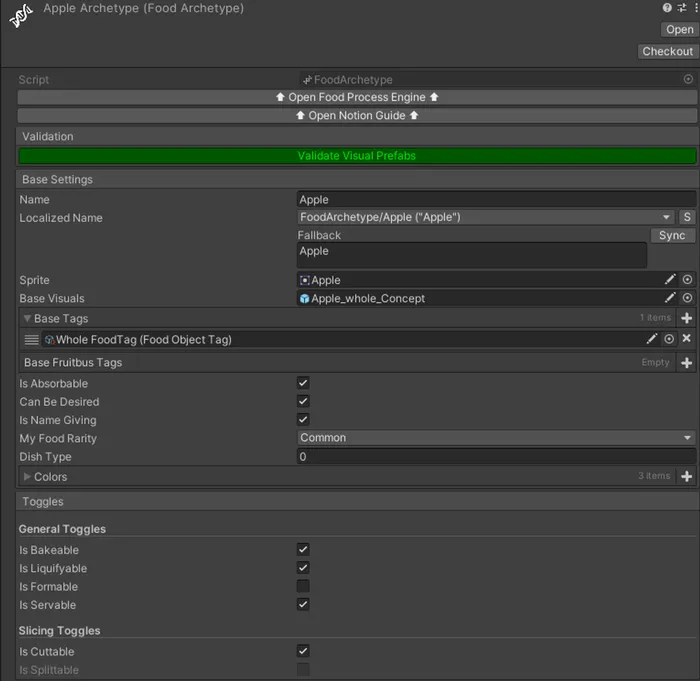The height and width of the screenshot is (681, 700).
Task: Click the General Toggles heading
Action: pyautogui.click(x=62, y=529)
